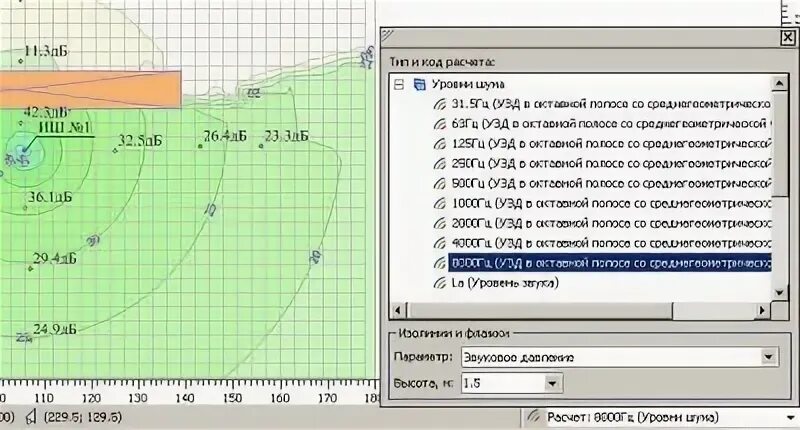The height and width of the screenshot is (430, 800).
Task: Select the highlighted 8000Гц row
Action: (x=610, y=263)
